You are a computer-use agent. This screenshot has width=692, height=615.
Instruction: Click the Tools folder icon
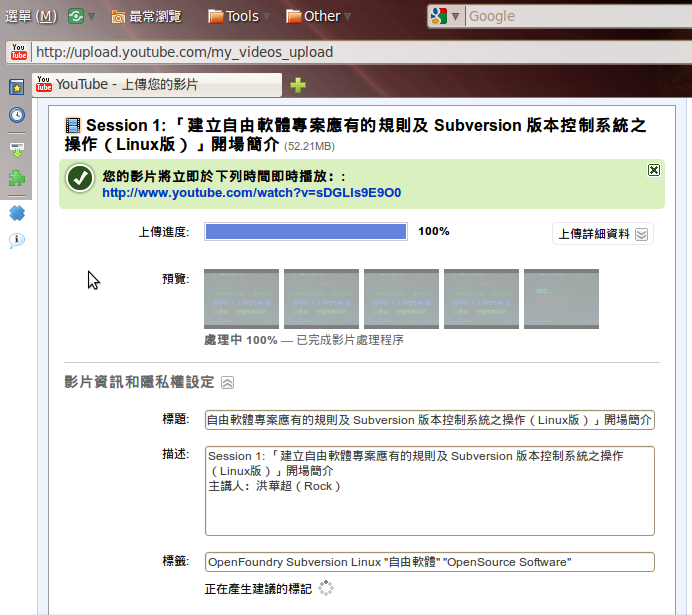point(215,16)
